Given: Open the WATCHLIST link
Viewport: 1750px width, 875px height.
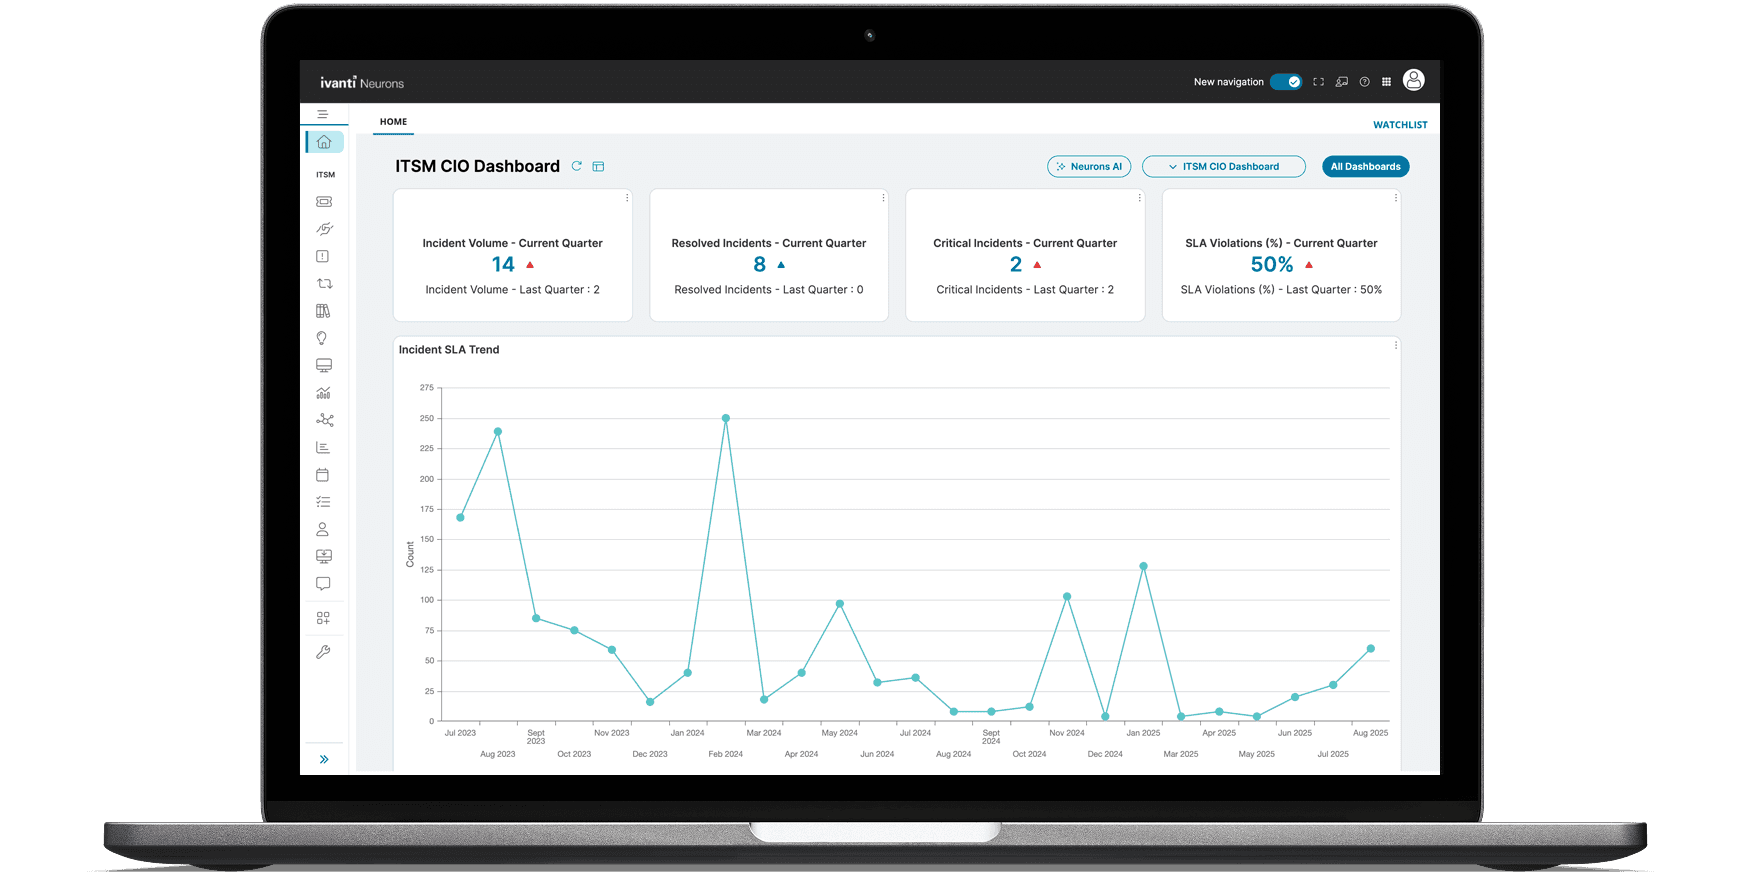Looking at the screenshot, I should [x=1400, y=125].
